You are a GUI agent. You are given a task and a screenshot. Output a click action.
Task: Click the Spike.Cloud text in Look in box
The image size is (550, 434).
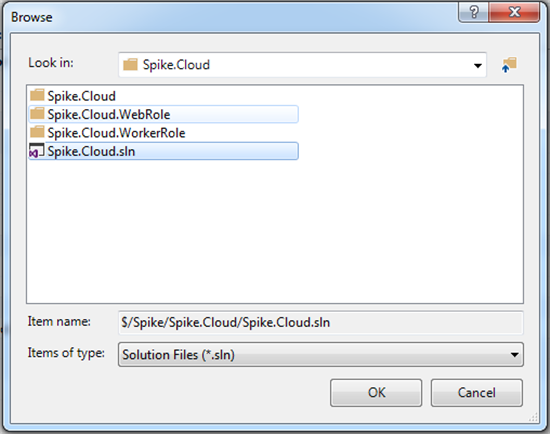point(176,65)
